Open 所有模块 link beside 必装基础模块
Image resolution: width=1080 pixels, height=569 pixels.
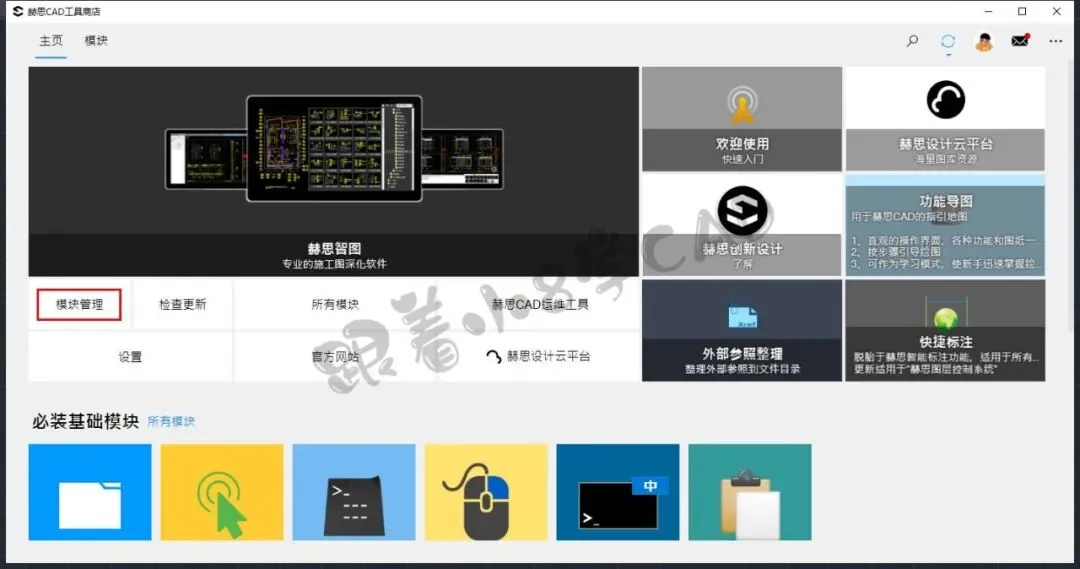[x=172, y=422]
